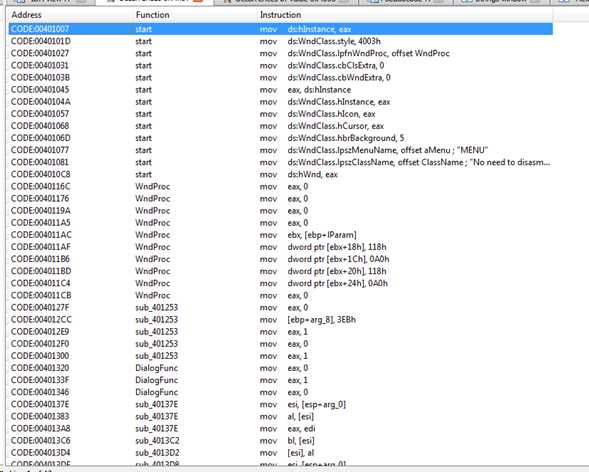589x472 pixels.
Task: Select address CODE:0040119A in WndProc
Action: pos(40,211)
